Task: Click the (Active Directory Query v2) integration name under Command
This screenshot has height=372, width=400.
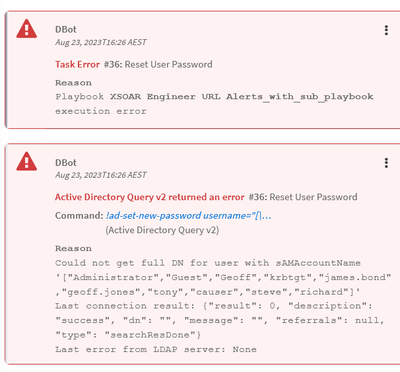Action: 162,230
